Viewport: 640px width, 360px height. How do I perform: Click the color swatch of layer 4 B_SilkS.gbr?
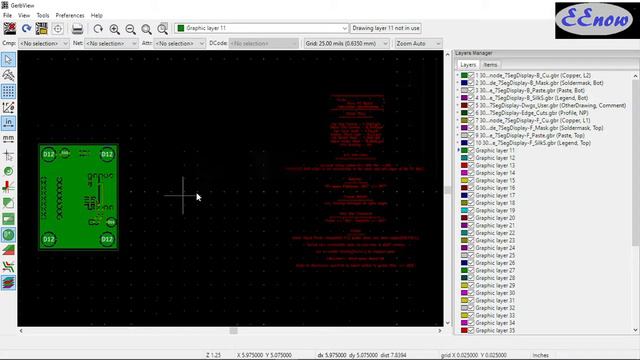(464, 98)
